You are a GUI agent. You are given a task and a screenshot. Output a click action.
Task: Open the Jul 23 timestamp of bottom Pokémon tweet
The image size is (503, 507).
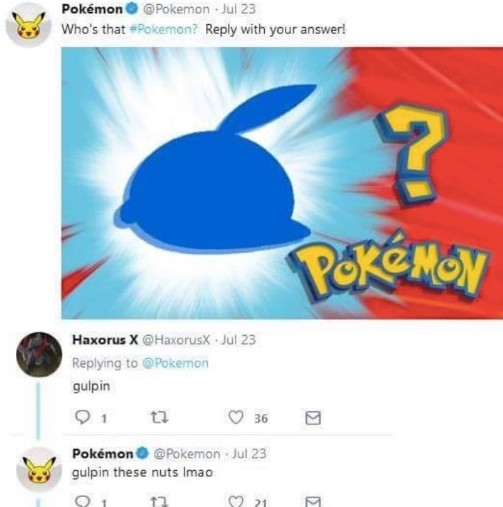click(249, 454)
